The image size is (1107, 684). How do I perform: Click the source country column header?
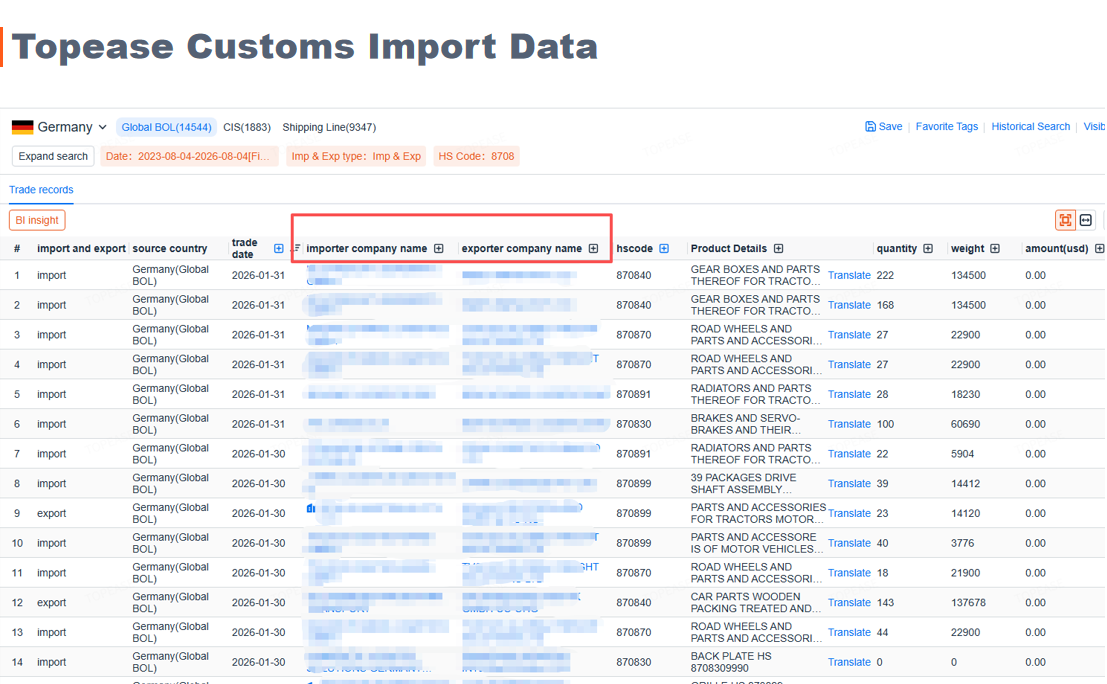169,248
